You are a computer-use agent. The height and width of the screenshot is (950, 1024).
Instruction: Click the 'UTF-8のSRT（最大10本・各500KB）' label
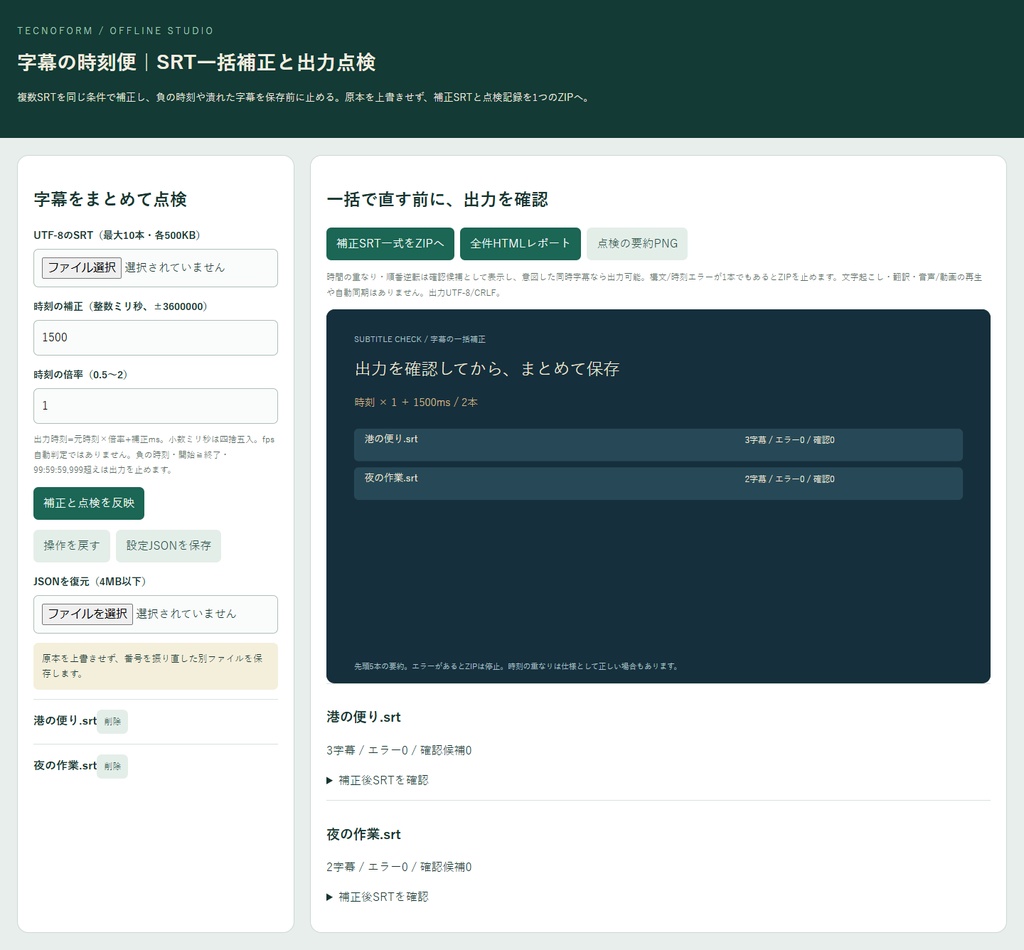pos(117,236)
